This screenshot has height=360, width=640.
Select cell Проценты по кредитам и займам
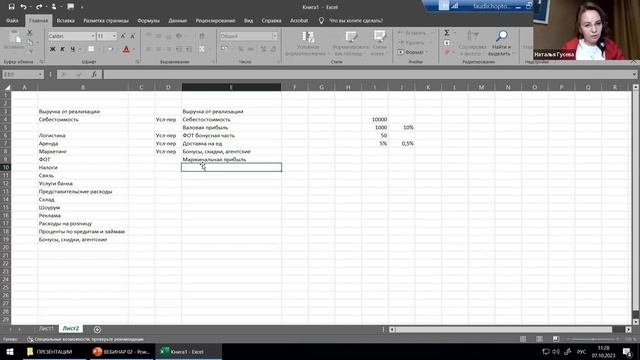83,231
